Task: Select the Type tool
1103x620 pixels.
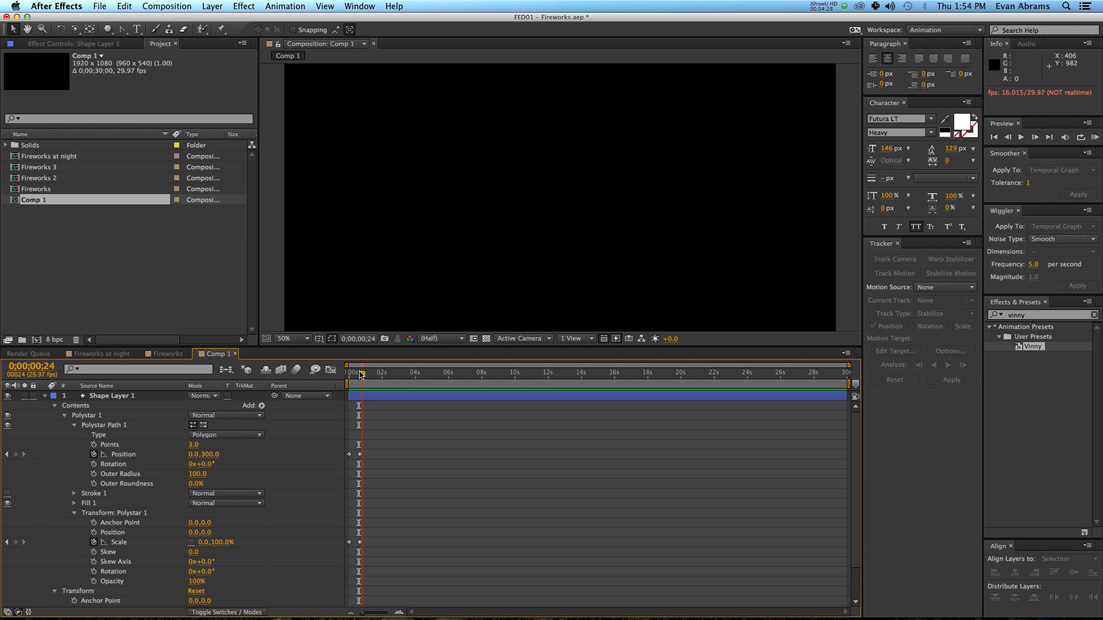Action: coord(137,29)
